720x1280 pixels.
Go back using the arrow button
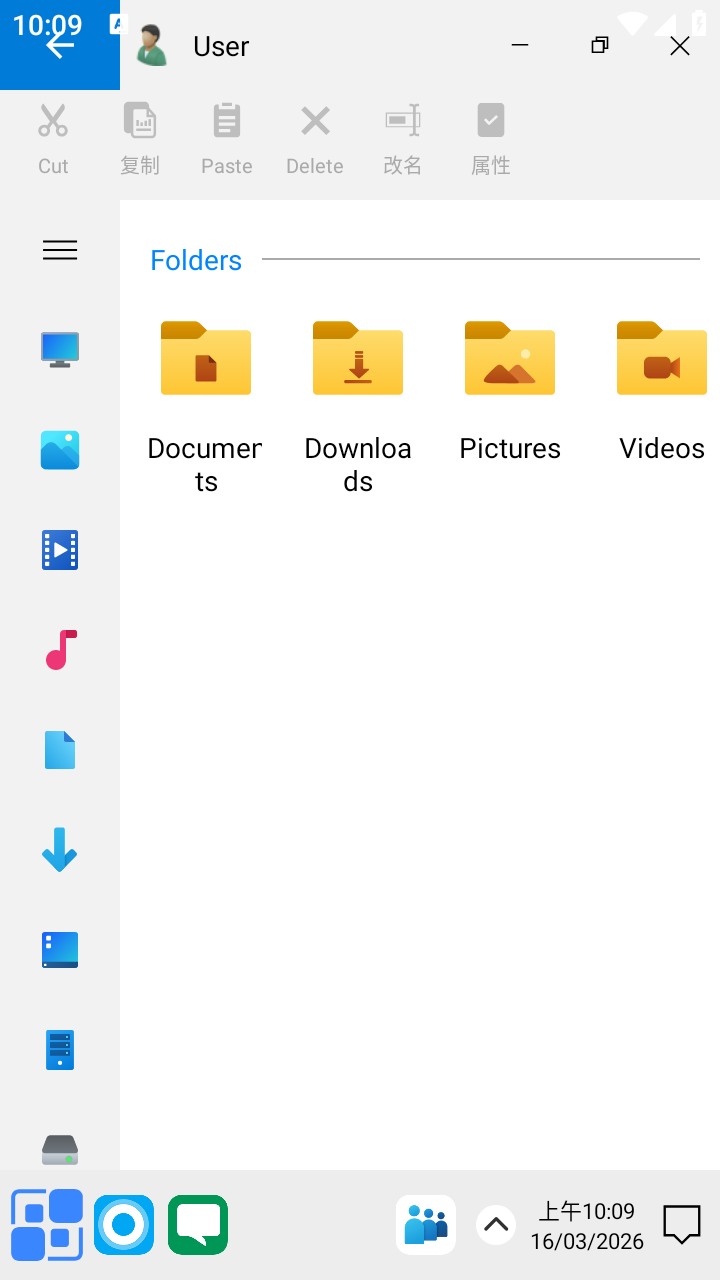pyautogui.click(x=60, y=45)
